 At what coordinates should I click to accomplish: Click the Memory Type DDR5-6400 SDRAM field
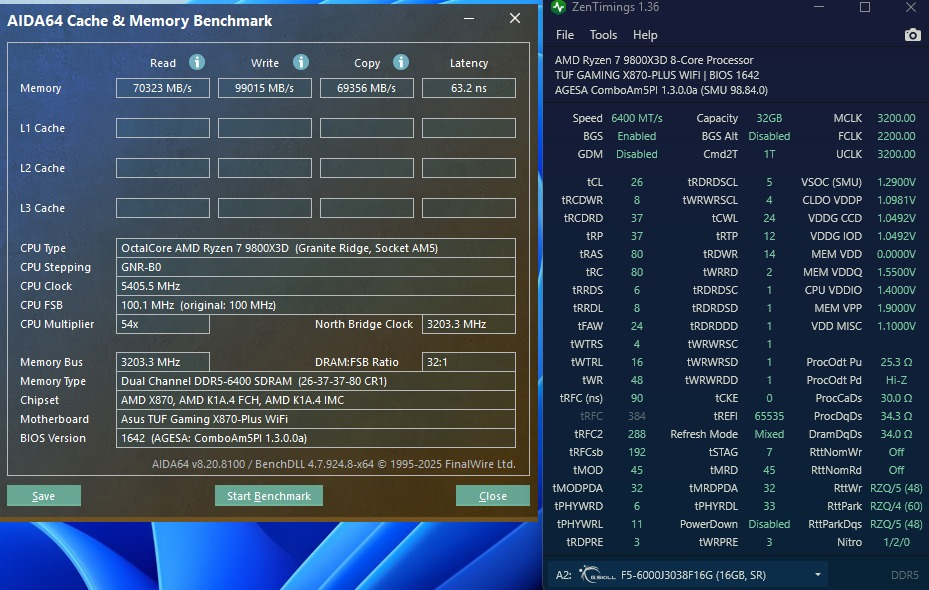click(x=316, y=381)
